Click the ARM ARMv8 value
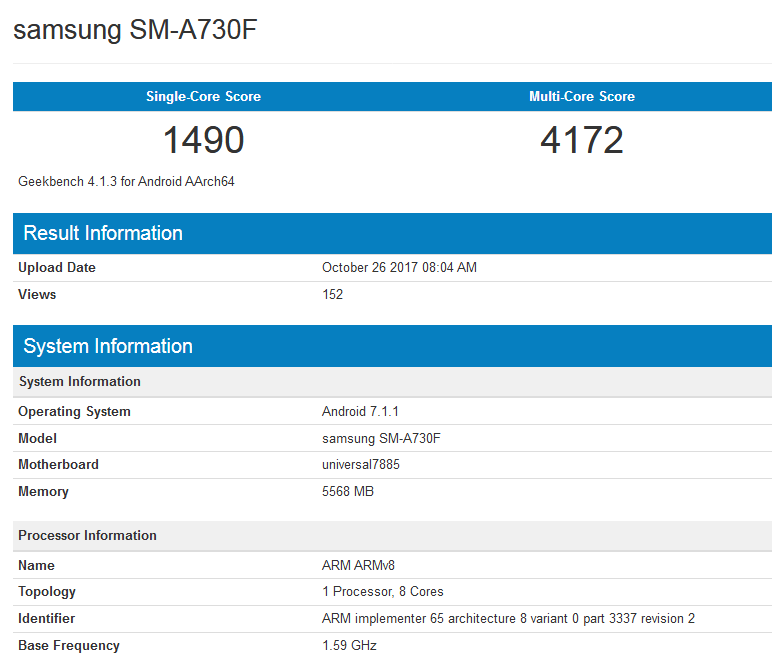The height and width of the screenshot is (664, 781). tap(358, 565)
